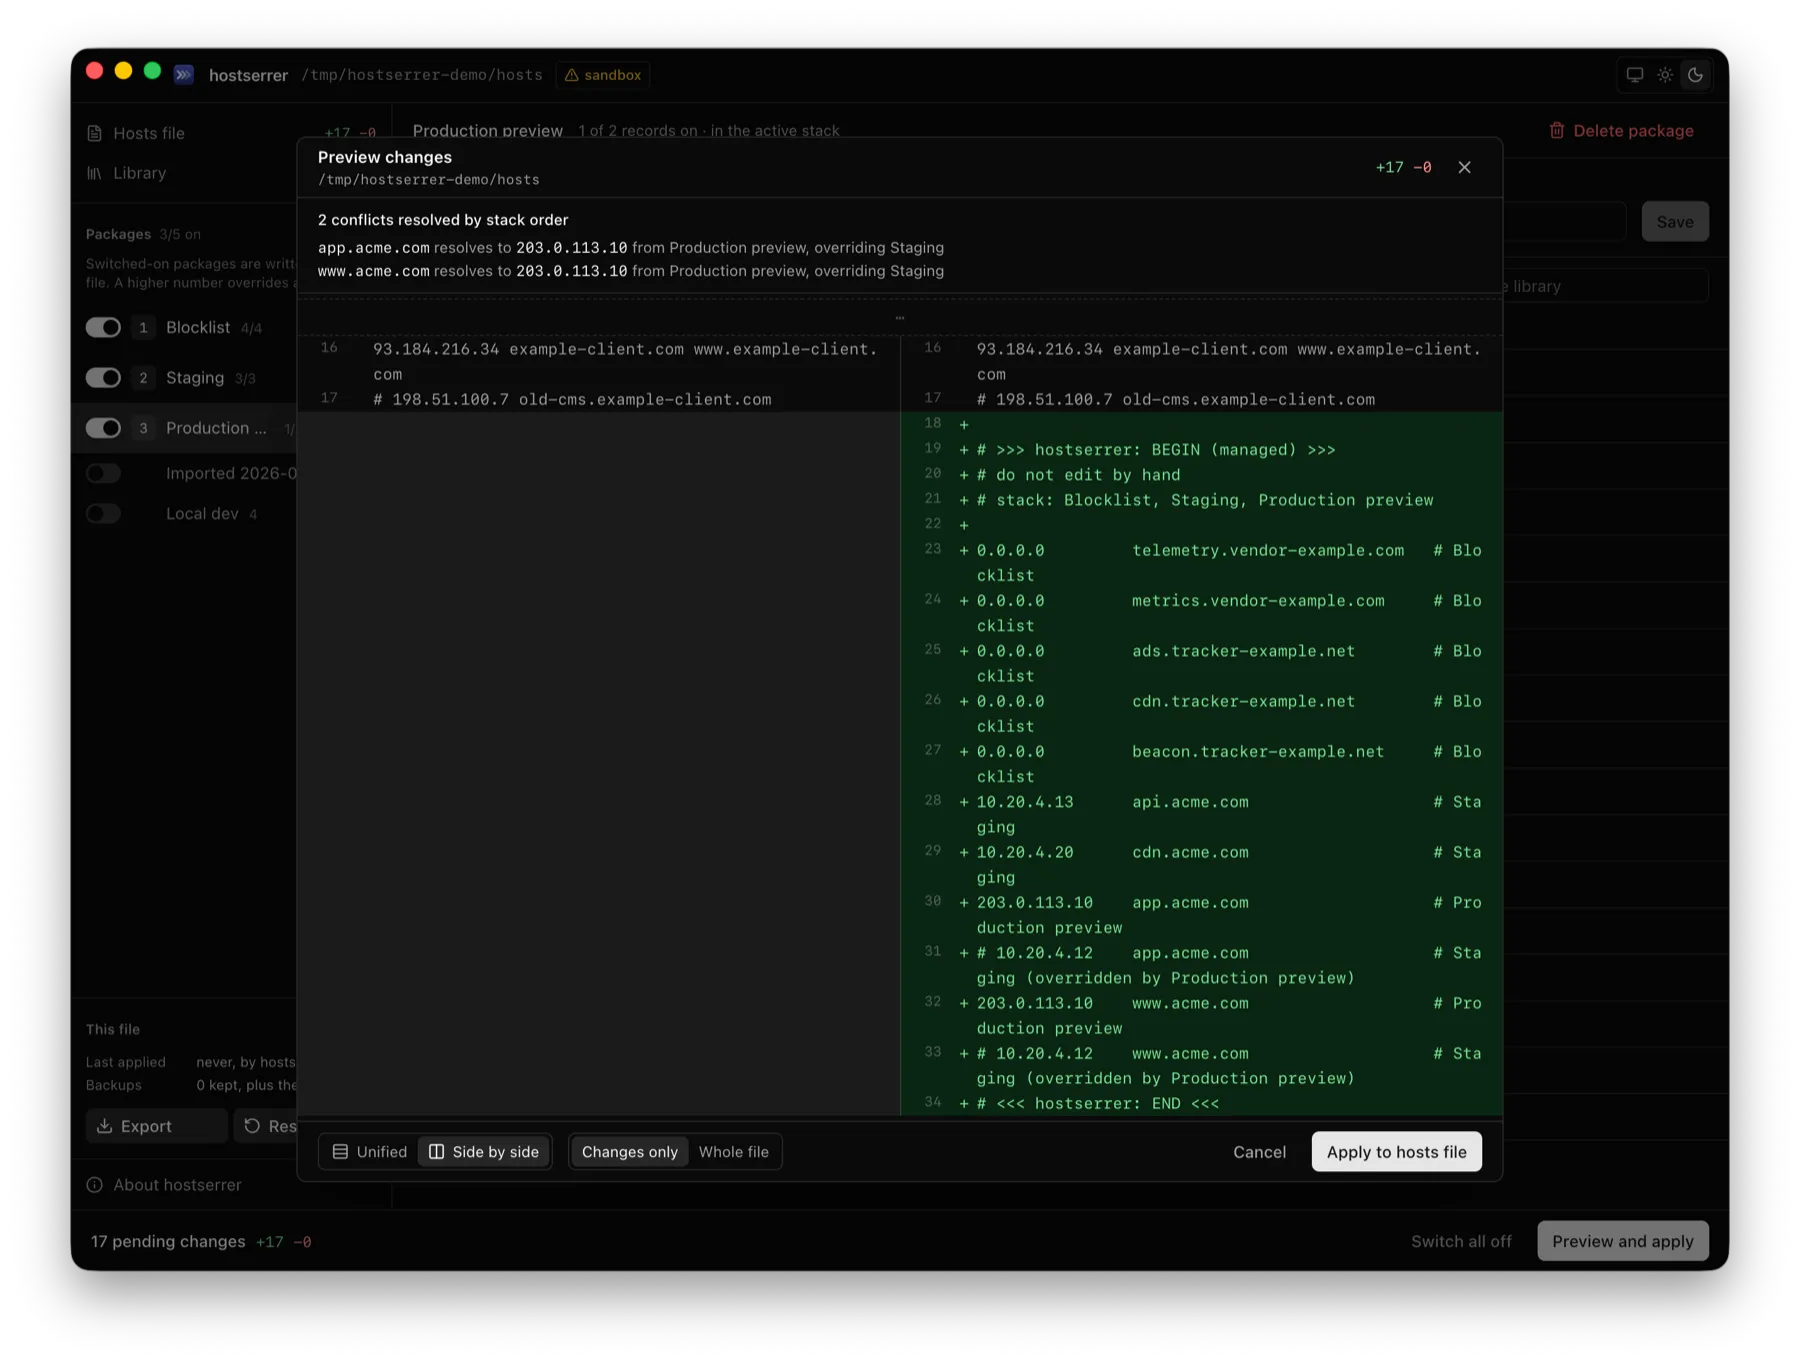
Task: Click Preview and apply button
Action: point(1622,1241)
